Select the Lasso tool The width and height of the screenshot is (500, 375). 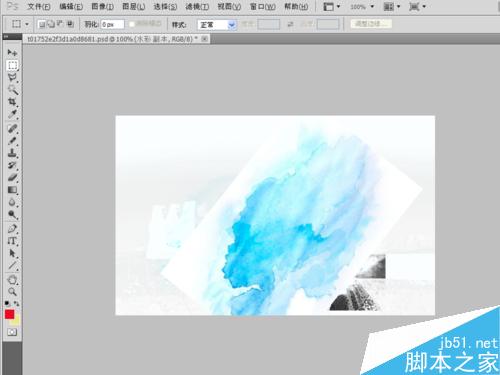[x=12, y=78]
